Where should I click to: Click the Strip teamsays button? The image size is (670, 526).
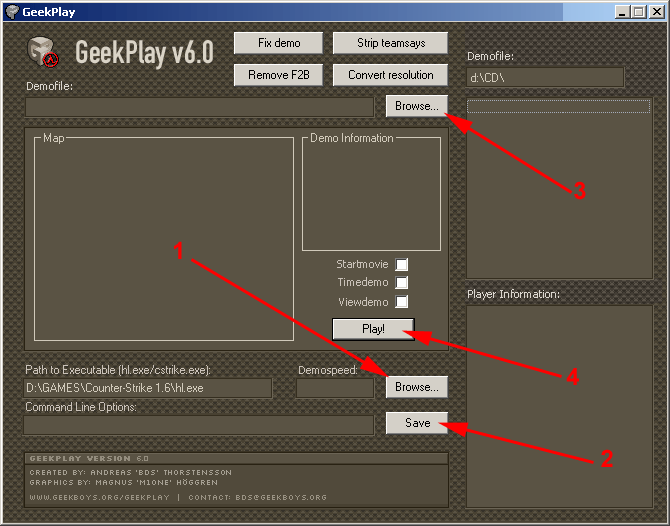390,43
